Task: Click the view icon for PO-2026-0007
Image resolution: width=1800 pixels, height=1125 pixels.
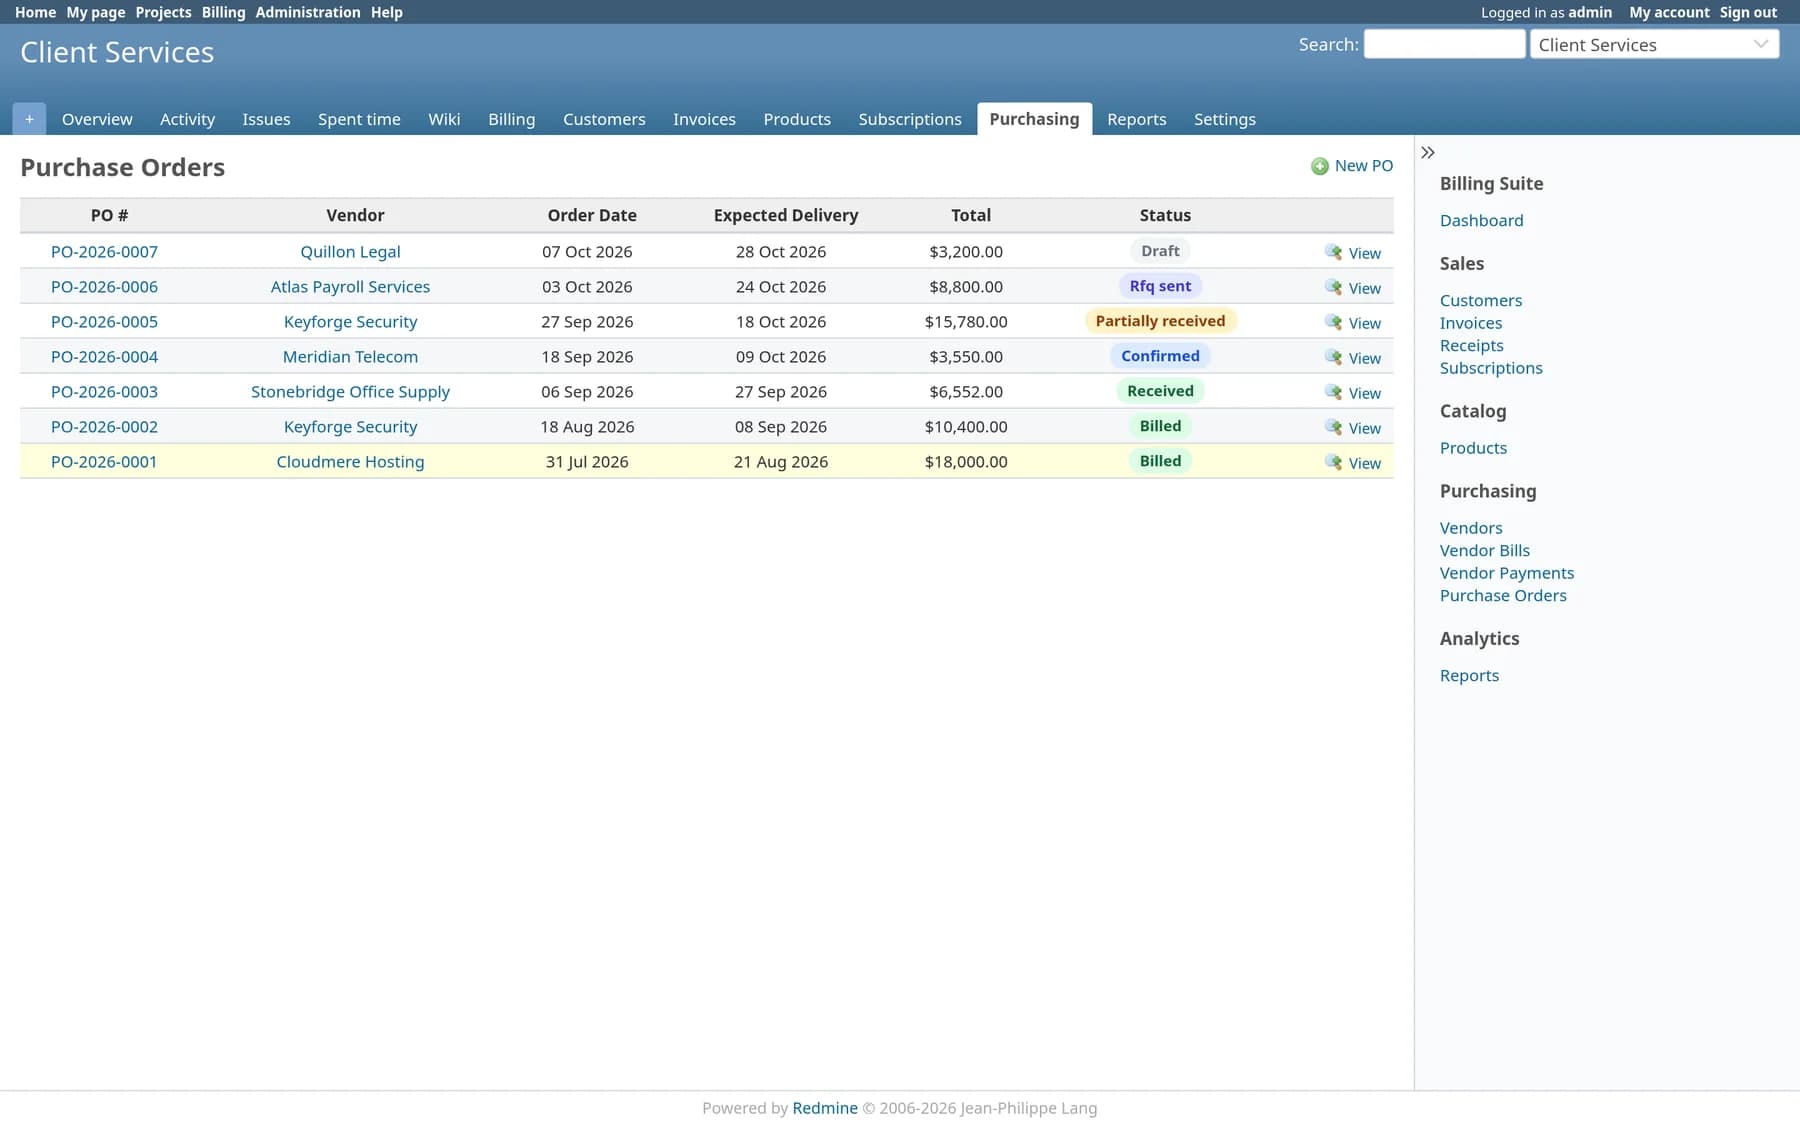Action: 1333,252
